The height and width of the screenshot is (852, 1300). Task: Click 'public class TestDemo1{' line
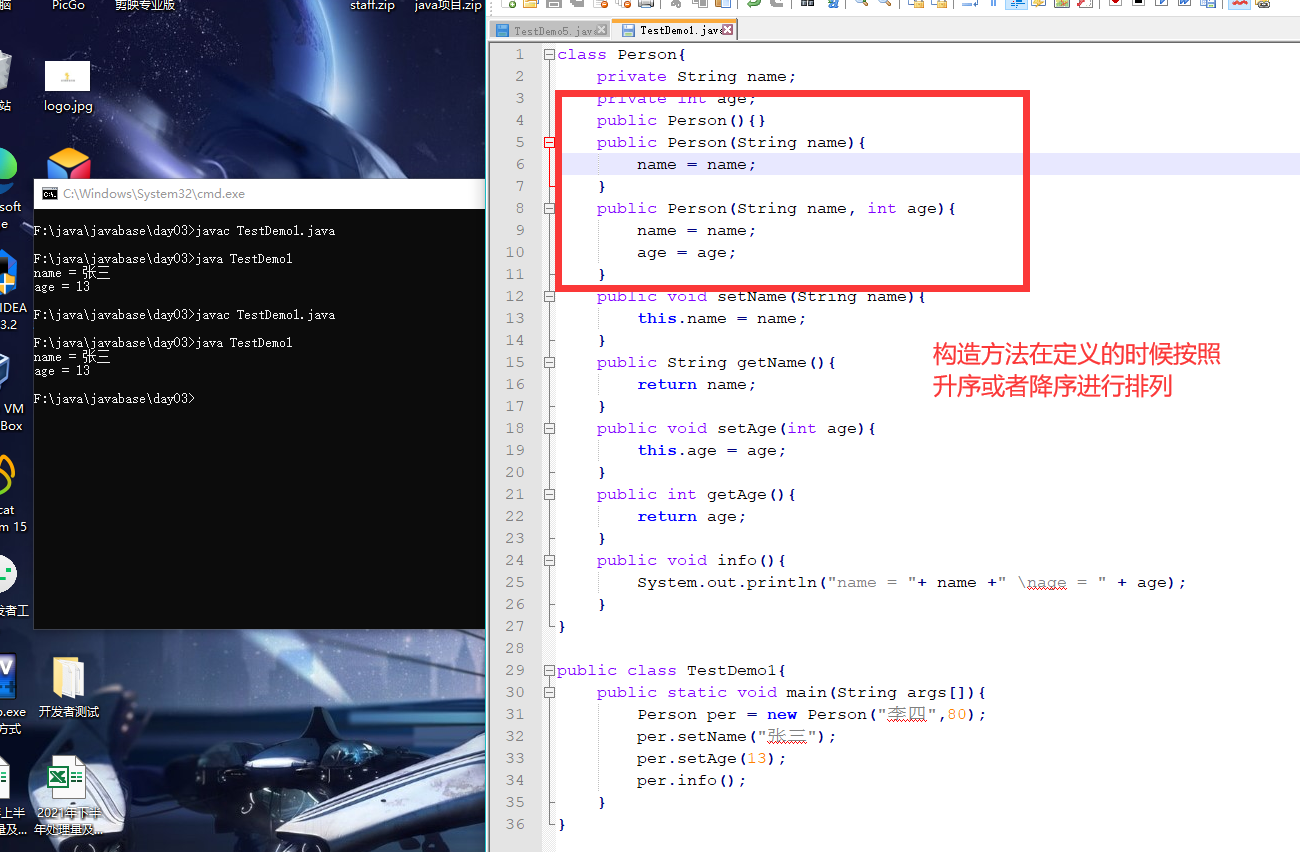(x=671, y=670)
